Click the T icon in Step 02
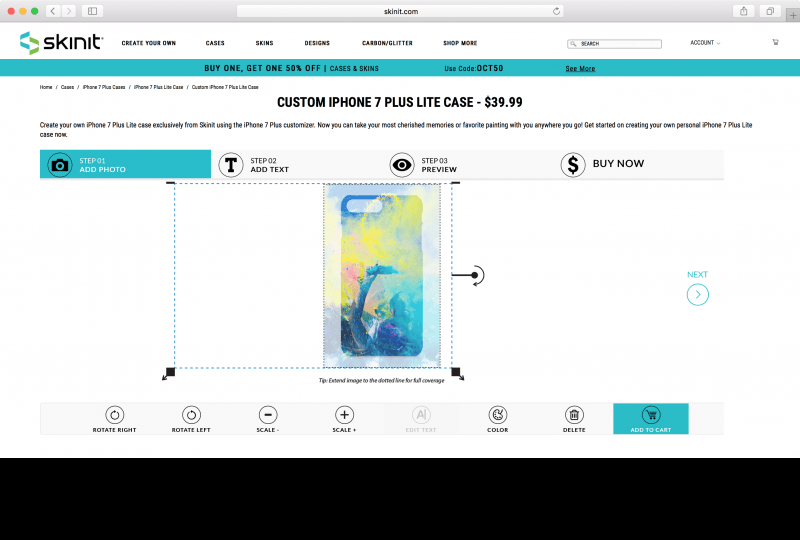 (x=231, y=165)
